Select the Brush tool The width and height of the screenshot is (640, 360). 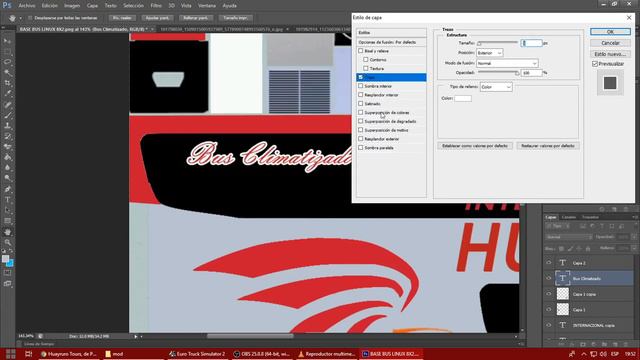coord(7,116)
